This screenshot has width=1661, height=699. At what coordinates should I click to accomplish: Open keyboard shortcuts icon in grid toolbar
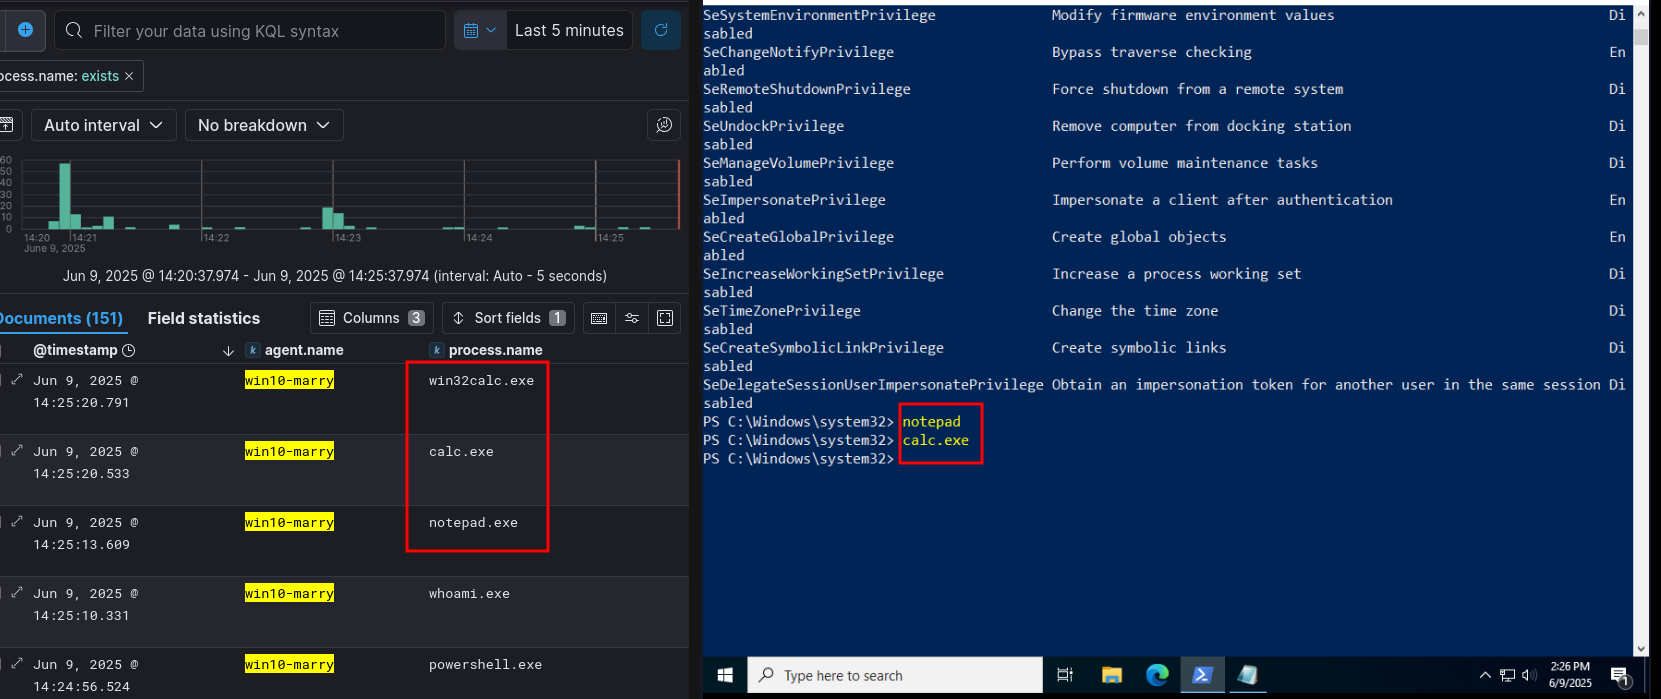pyautogui.click(x=599, y=318)
